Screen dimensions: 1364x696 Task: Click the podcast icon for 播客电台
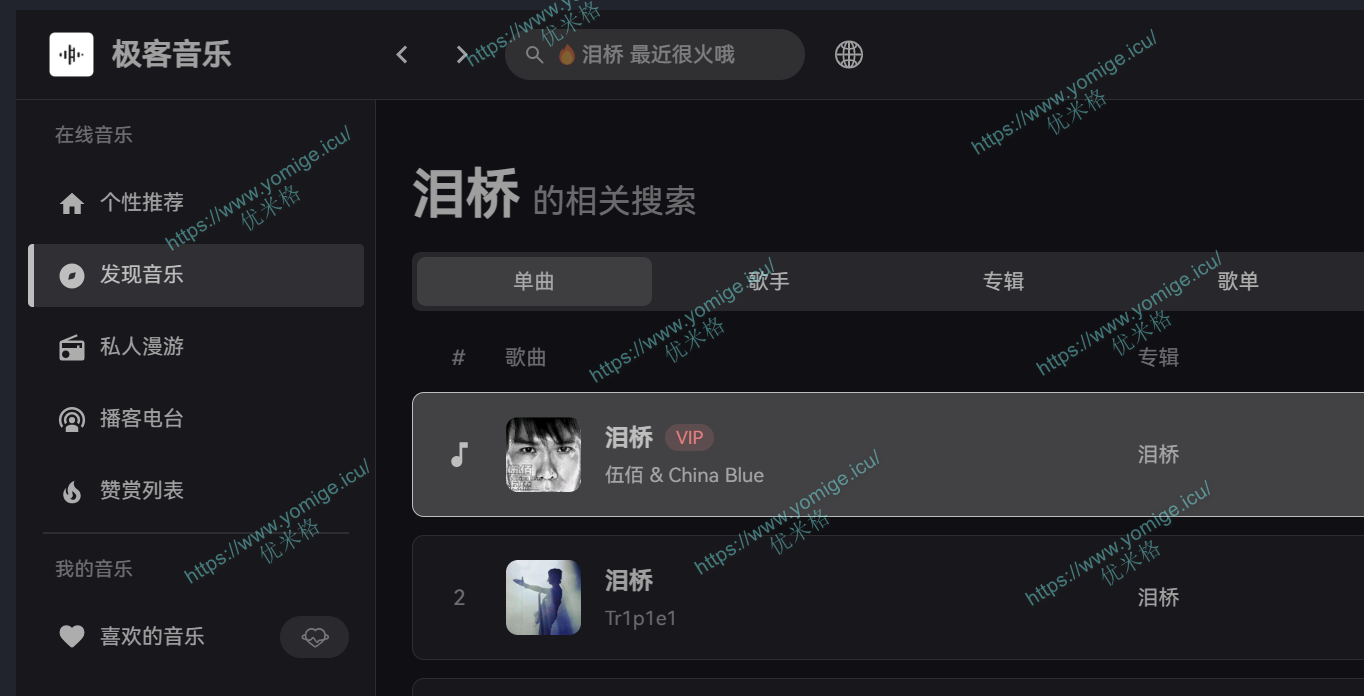[72, 419]
